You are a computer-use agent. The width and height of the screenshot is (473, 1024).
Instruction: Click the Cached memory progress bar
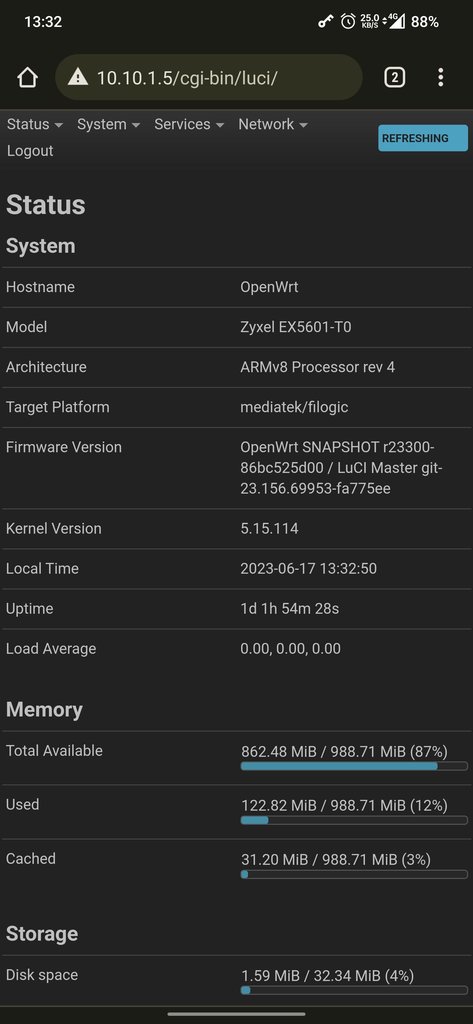point(354,874)
